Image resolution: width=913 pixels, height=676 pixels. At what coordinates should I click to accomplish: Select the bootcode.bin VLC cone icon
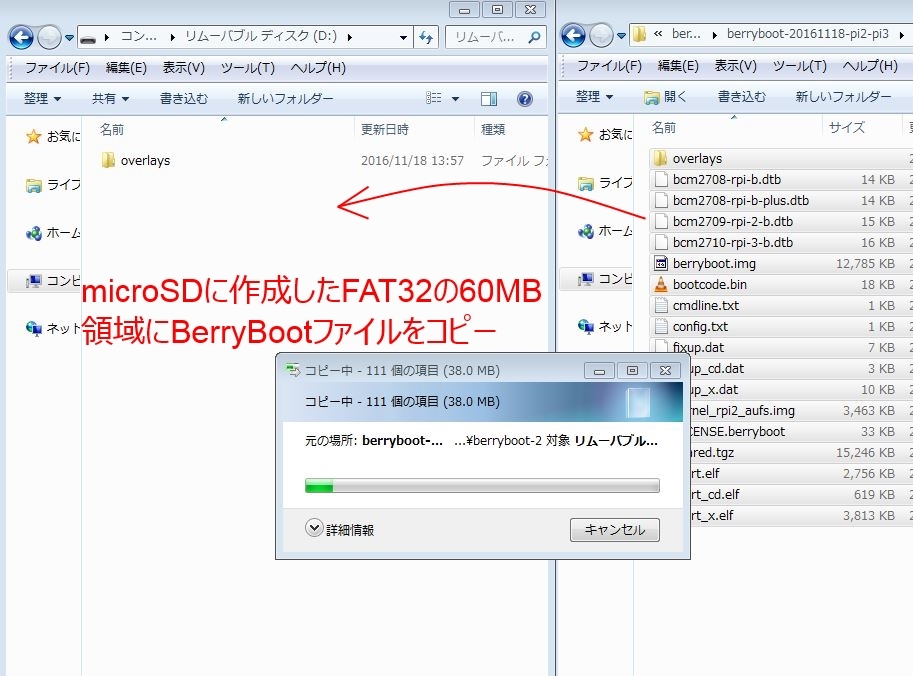[x=660, y=284]
